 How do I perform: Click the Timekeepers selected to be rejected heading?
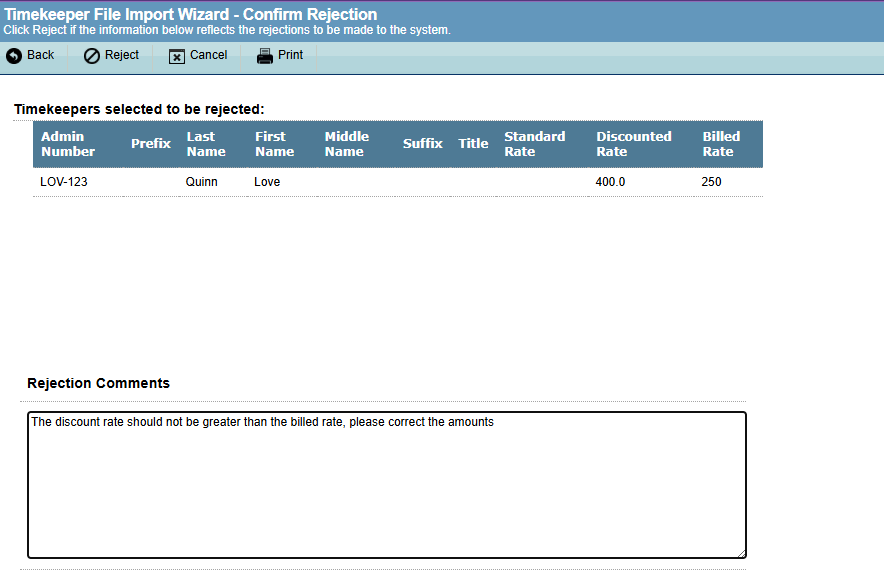coord(139,109)
